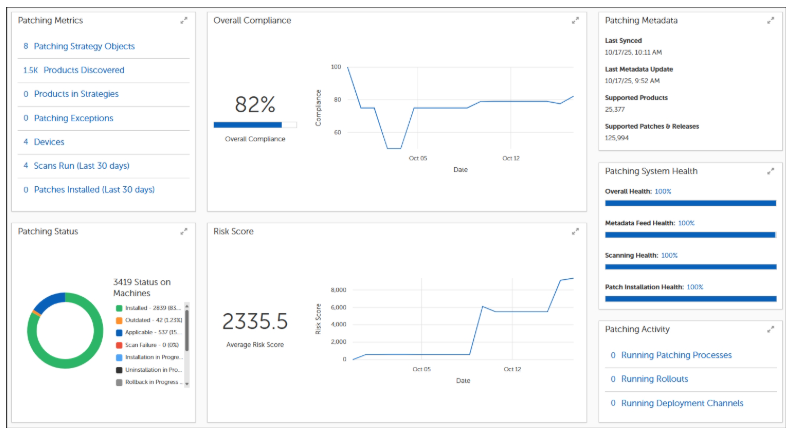Viewport: 790px width, 432px height.
Task: Maximize the Patching Status panel
Action: coord(183,231)
